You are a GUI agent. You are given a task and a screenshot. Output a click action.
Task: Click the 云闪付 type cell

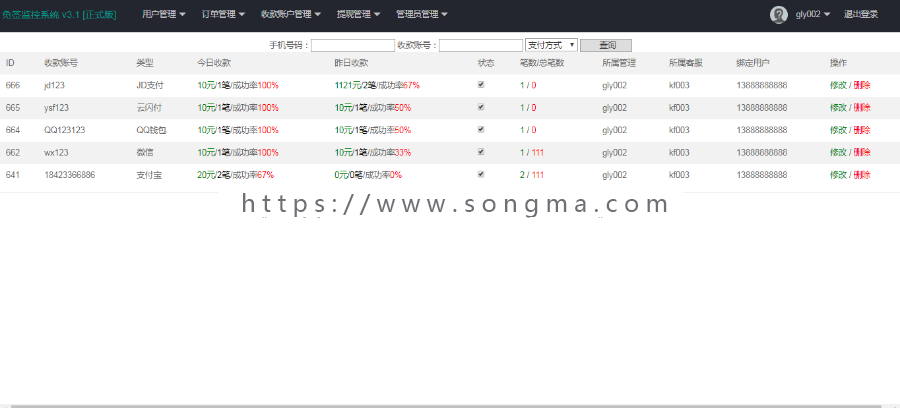click(149, 107)
